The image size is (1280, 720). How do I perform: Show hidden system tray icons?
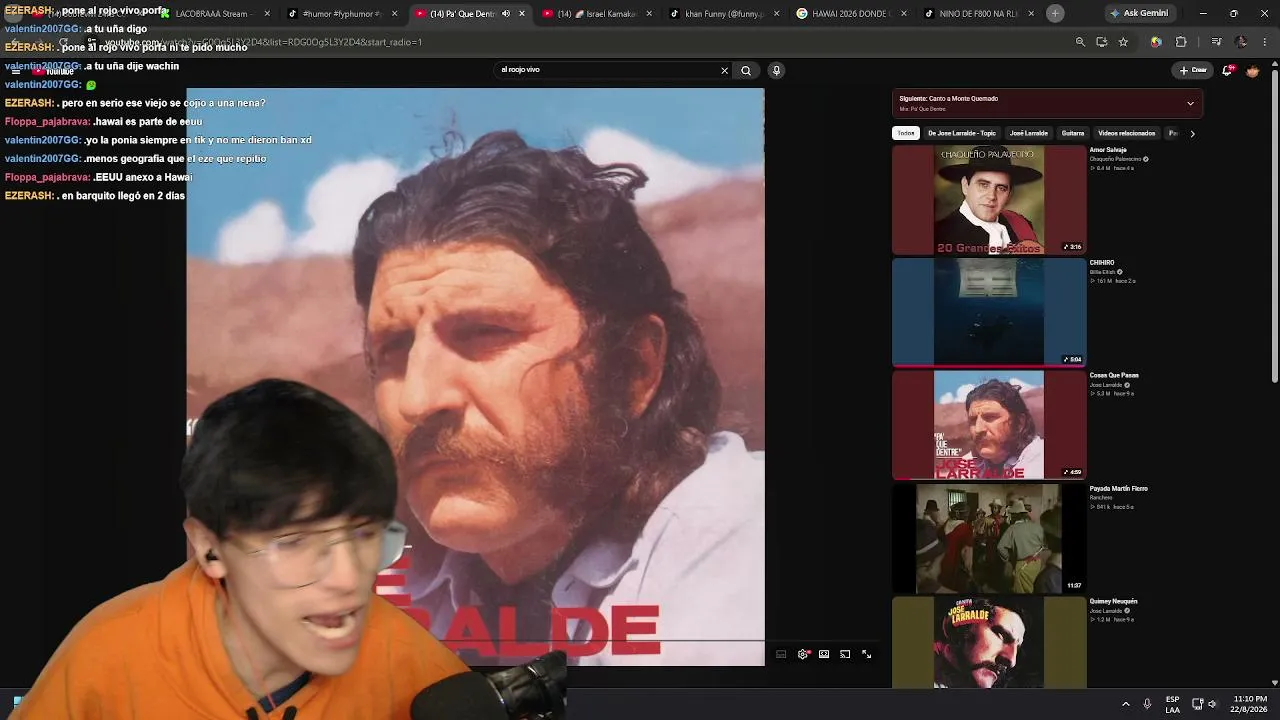click(x=1126, y=704)
